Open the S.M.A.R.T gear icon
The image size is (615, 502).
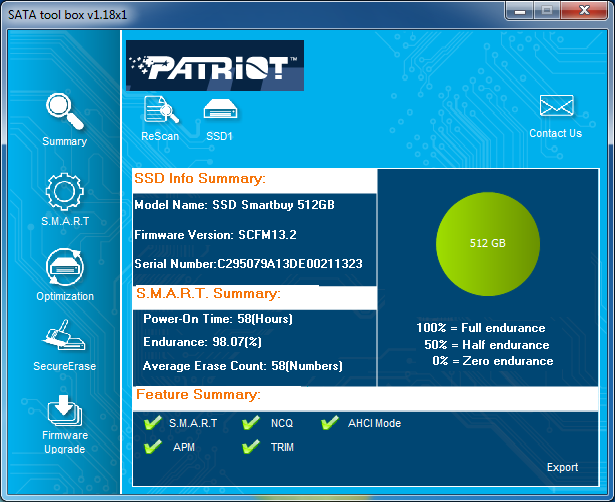(x=65, y=192)
